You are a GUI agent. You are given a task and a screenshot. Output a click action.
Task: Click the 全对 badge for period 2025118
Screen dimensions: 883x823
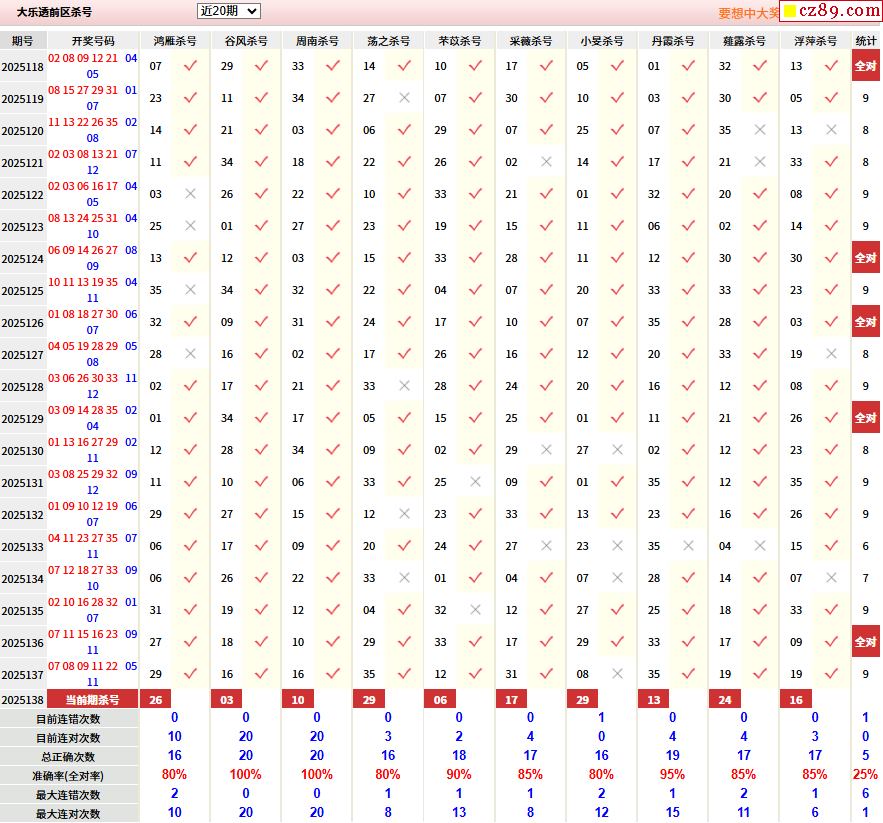865,66
